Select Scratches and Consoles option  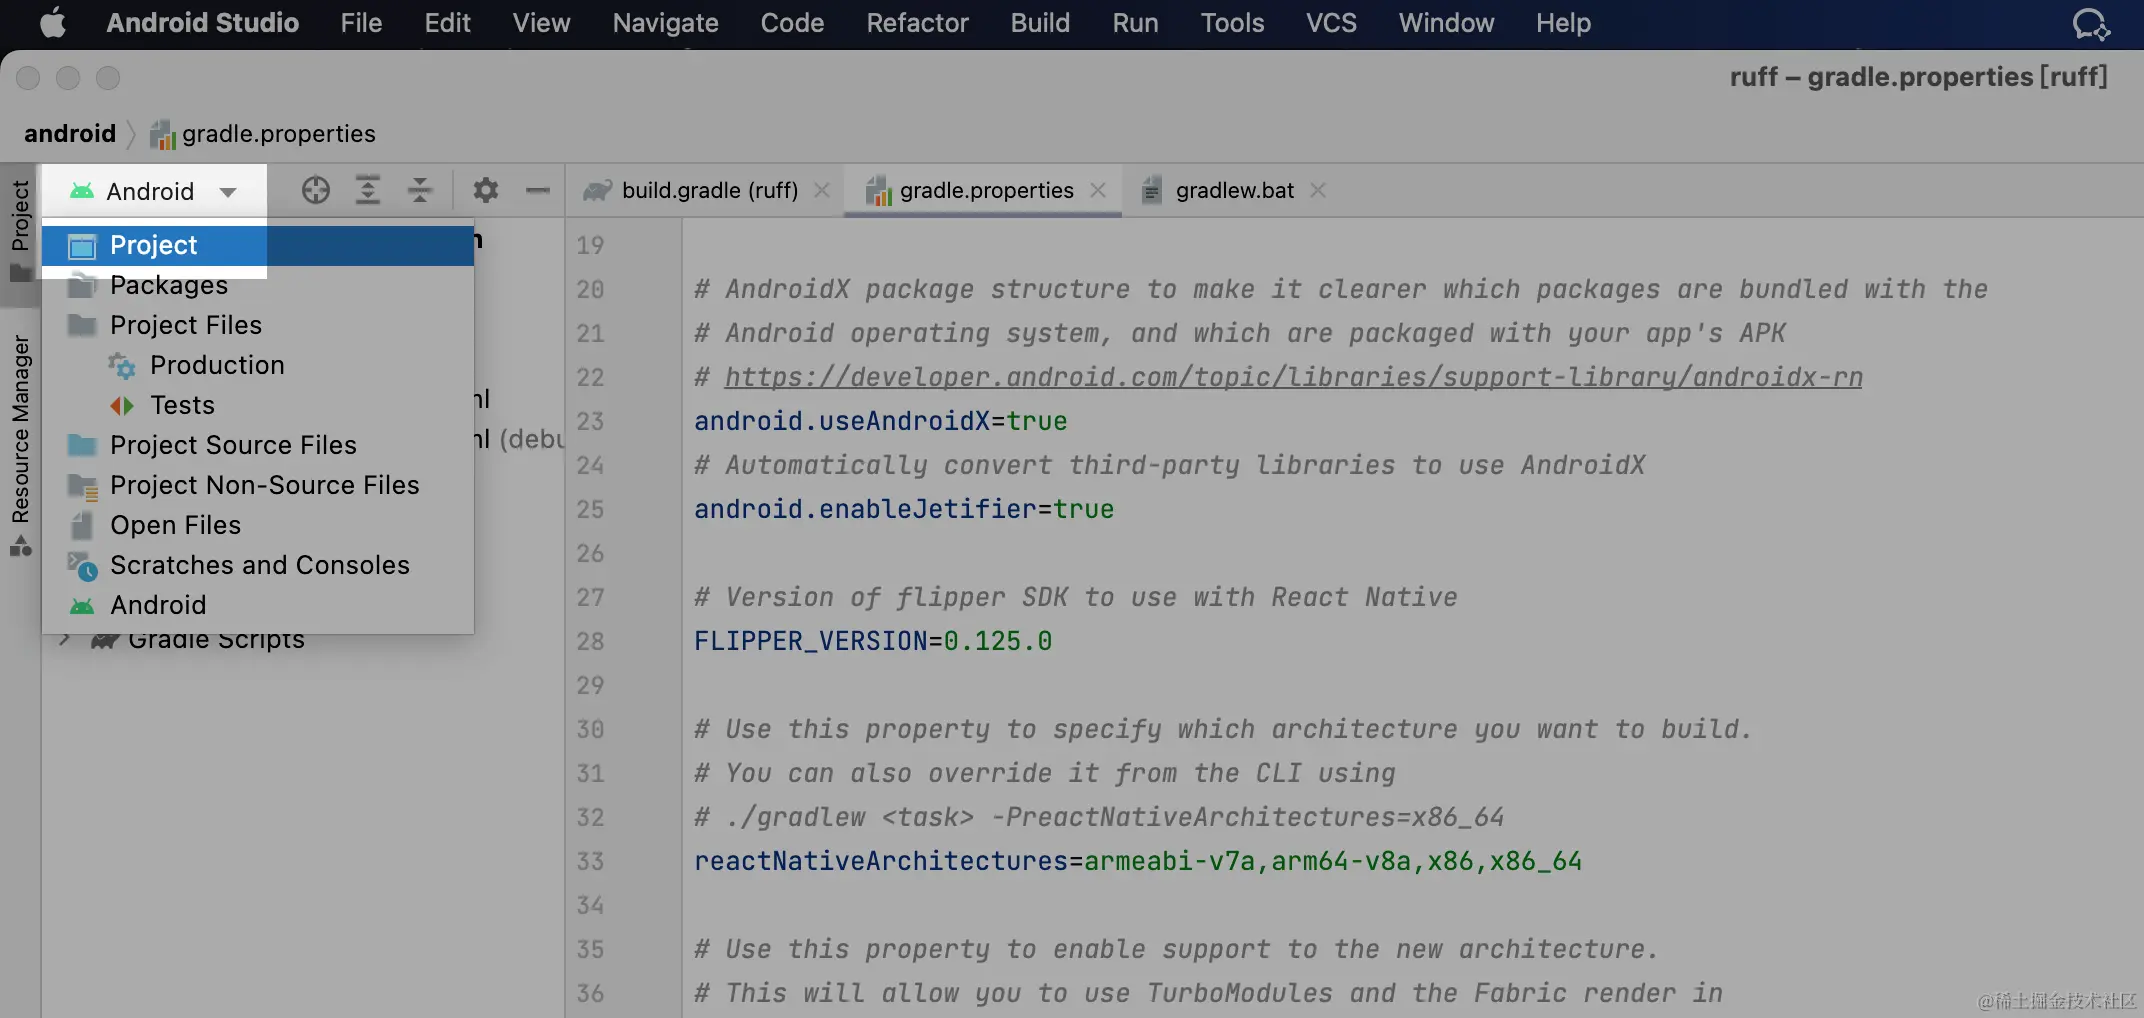[258, 565]
